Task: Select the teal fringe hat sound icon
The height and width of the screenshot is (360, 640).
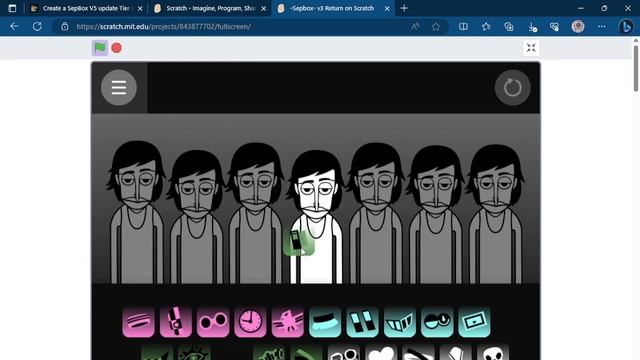Action: [x=325, y=322]
